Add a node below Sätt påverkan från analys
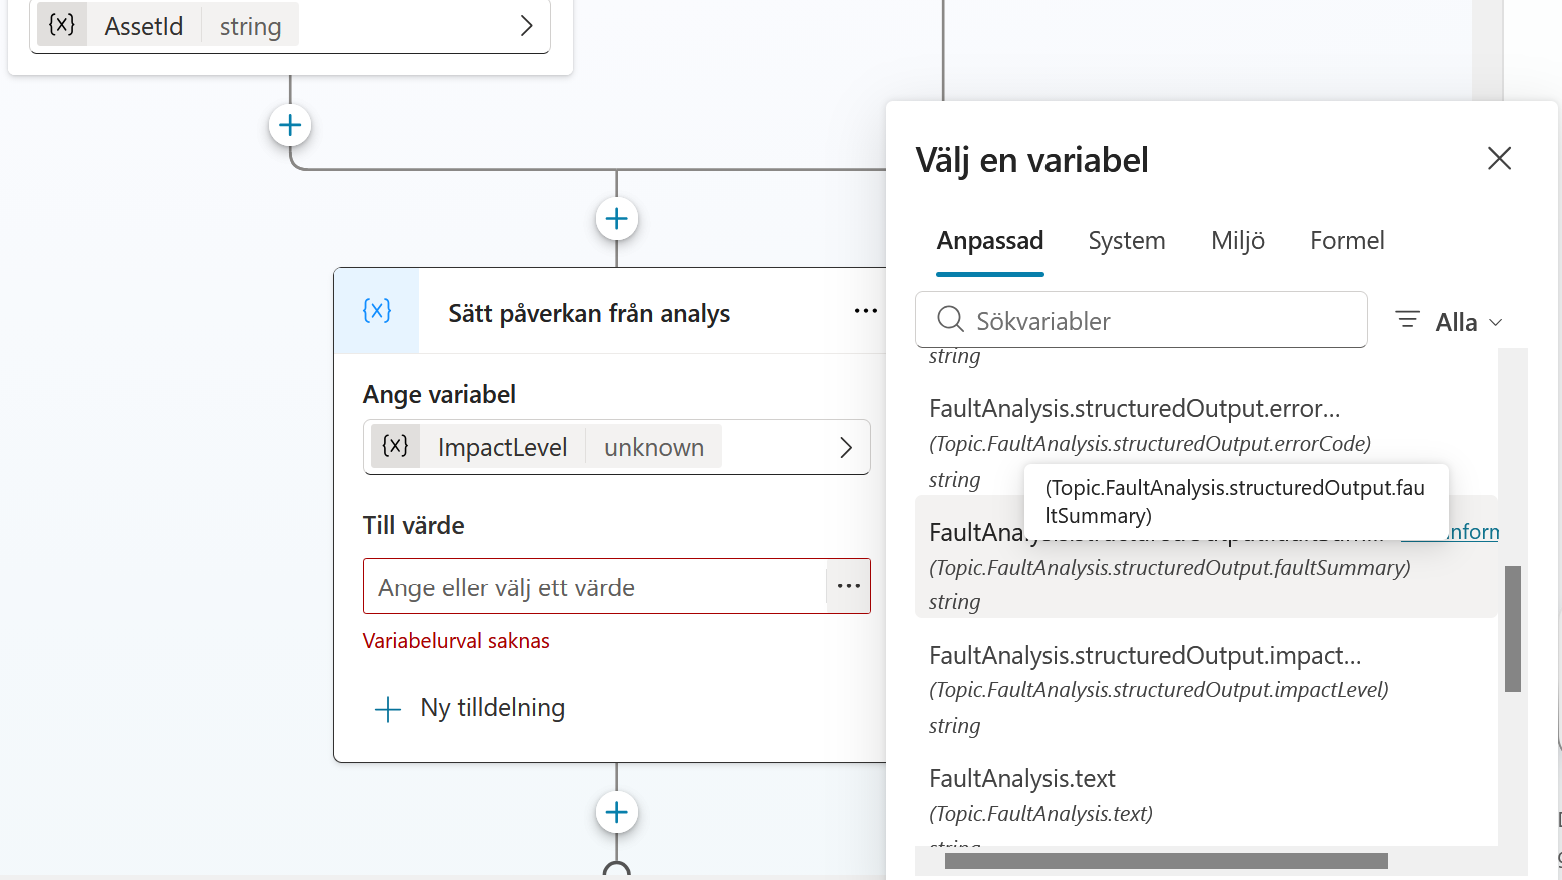This screenshot has width=1562, height=880. coord(617,812)
